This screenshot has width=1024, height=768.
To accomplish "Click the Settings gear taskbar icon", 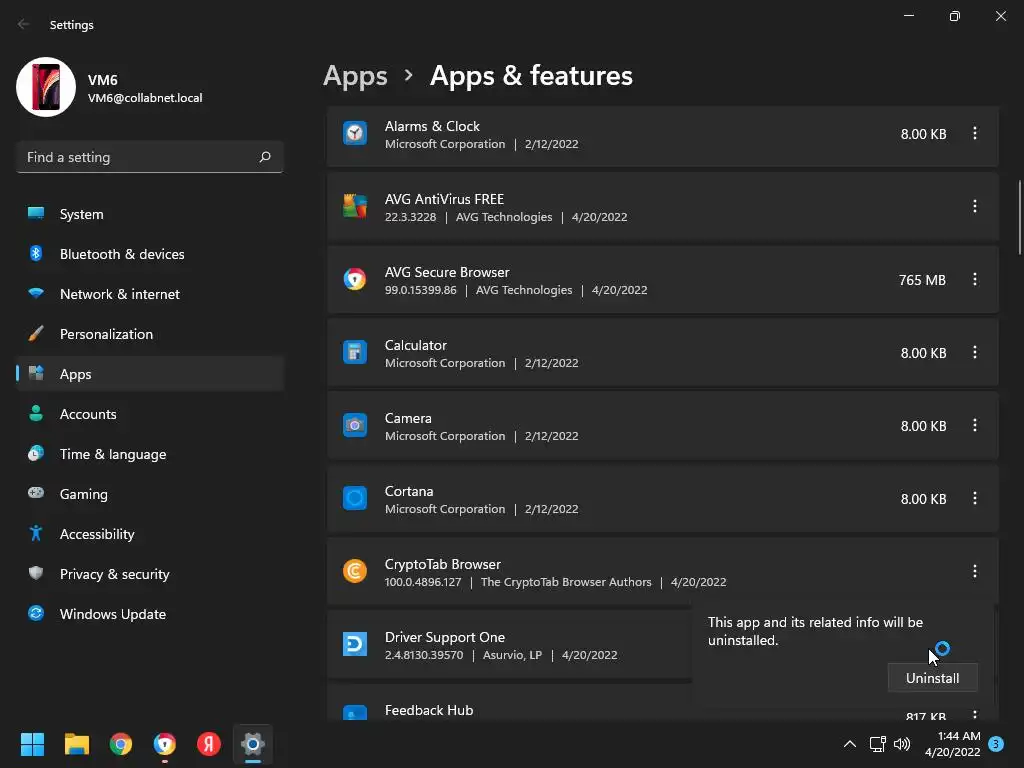I will coord(253,744).
